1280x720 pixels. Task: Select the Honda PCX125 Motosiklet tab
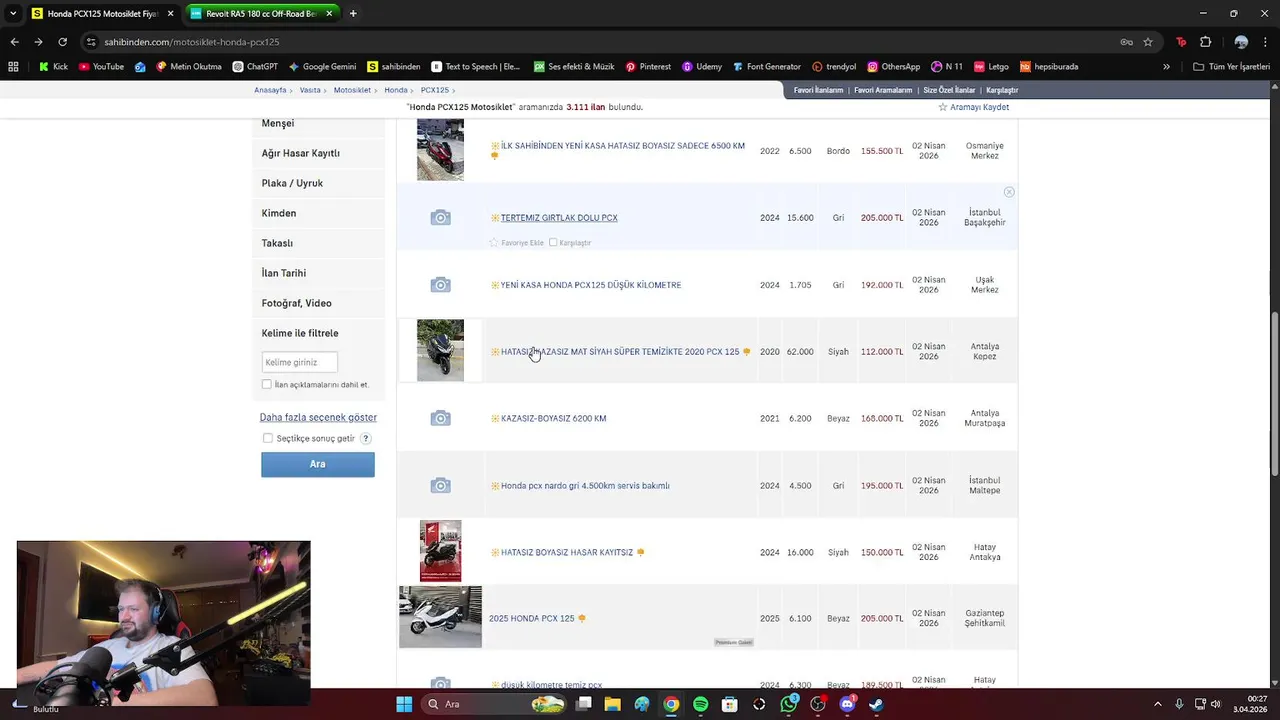point(103,13)
